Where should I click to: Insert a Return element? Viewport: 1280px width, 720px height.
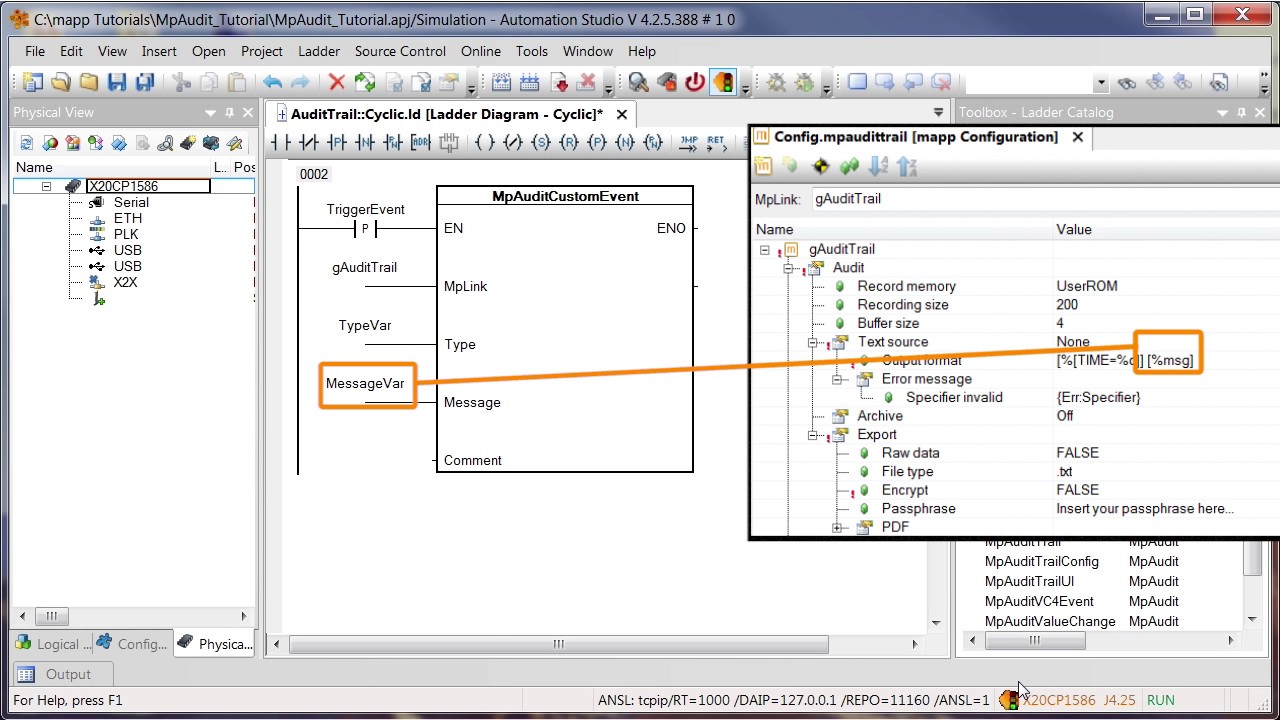(x=716, y=143)
